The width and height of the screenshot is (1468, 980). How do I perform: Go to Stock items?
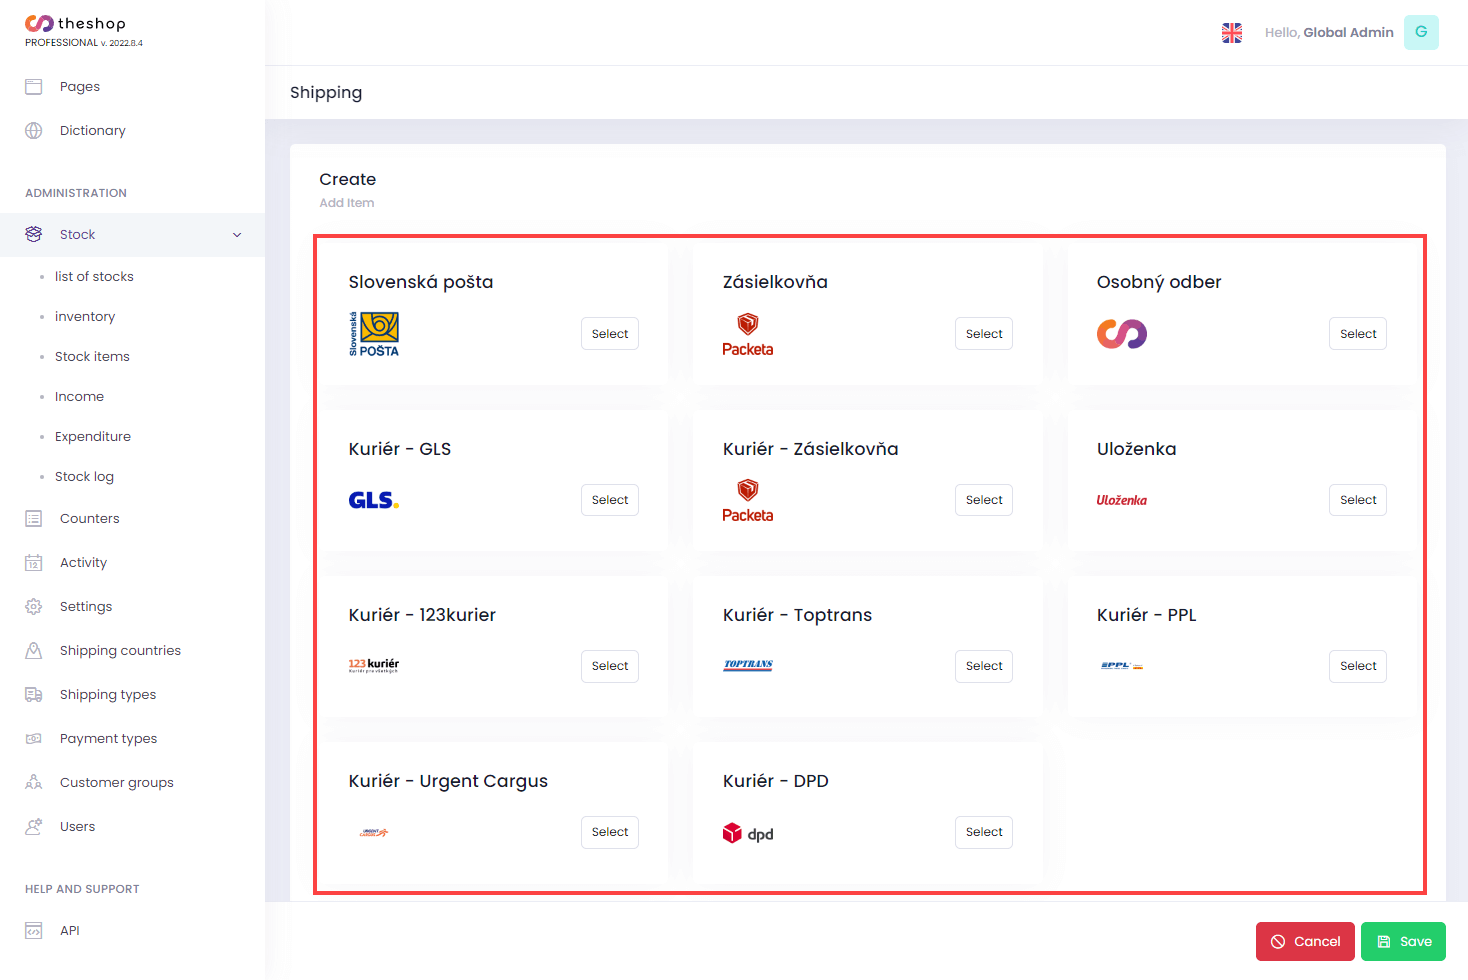(92, 357)
